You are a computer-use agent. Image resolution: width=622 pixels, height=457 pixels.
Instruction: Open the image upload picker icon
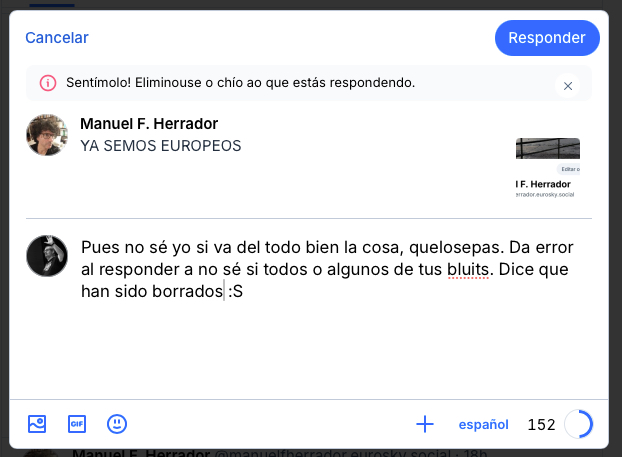click(37, 424)
